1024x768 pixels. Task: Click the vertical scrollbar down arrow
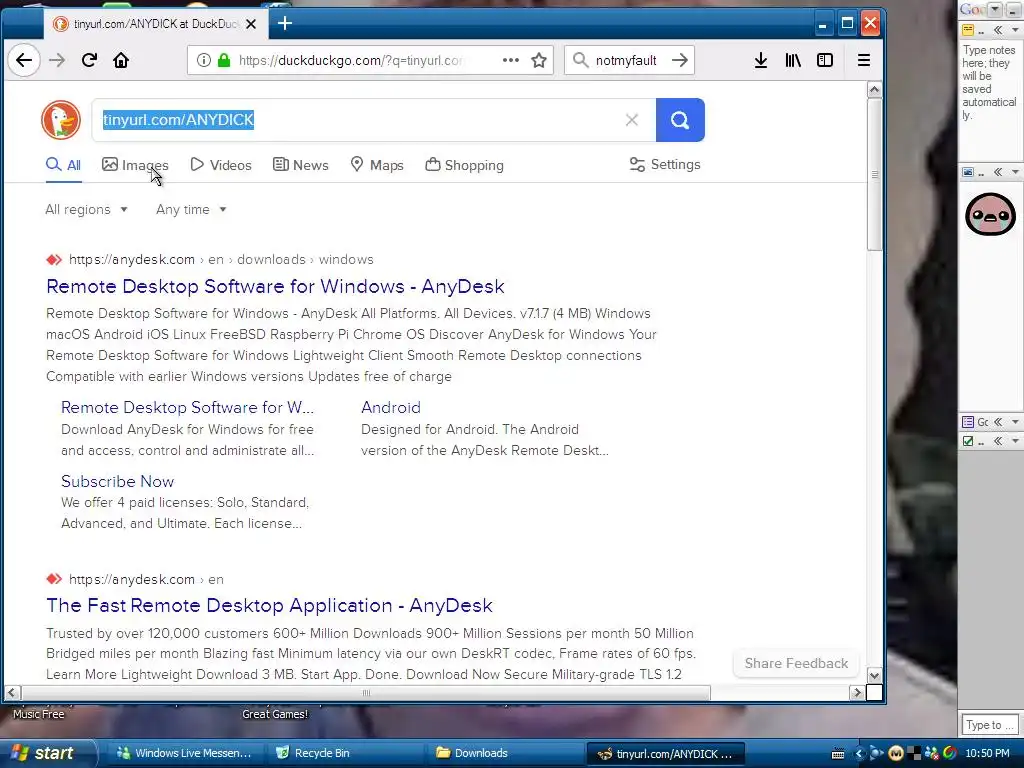click(x=874, y=675)
